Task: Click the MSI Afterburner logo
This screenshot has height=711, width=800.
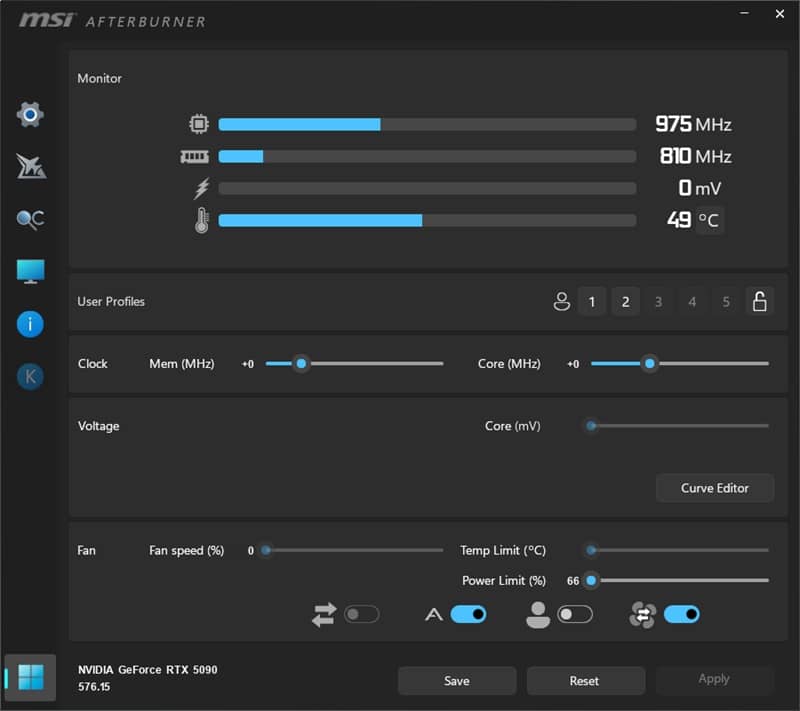Action: point(112,21)
